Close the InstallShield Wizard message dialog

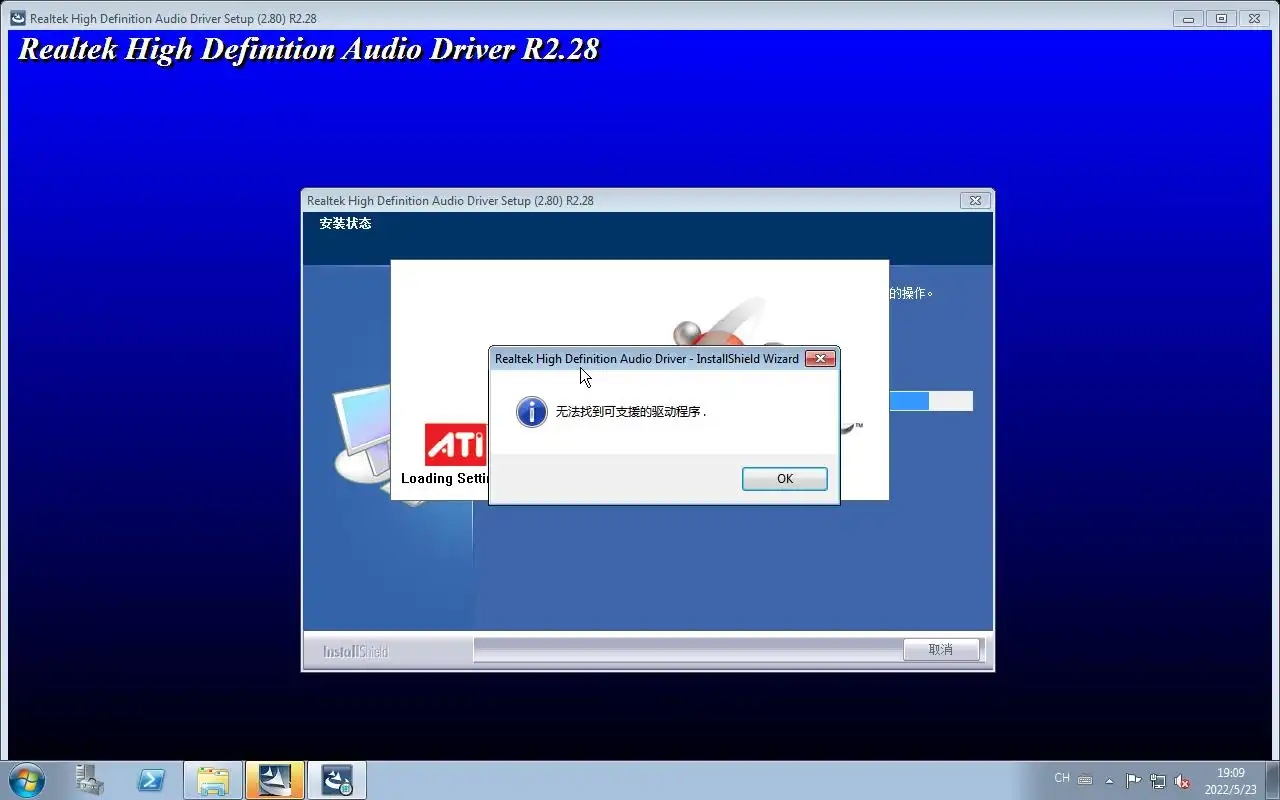point(820,358)
